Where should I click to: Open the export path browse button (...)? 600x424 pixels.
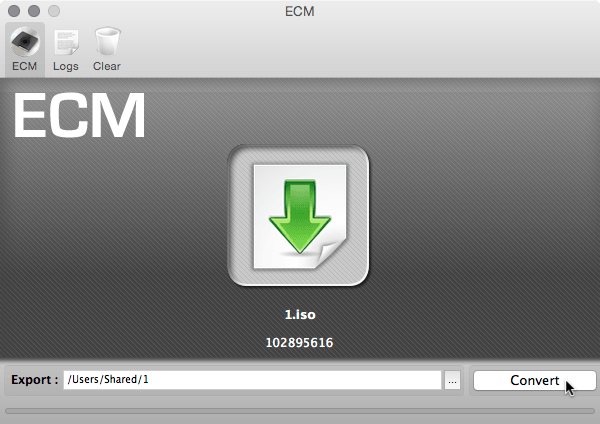coord(452,380)
